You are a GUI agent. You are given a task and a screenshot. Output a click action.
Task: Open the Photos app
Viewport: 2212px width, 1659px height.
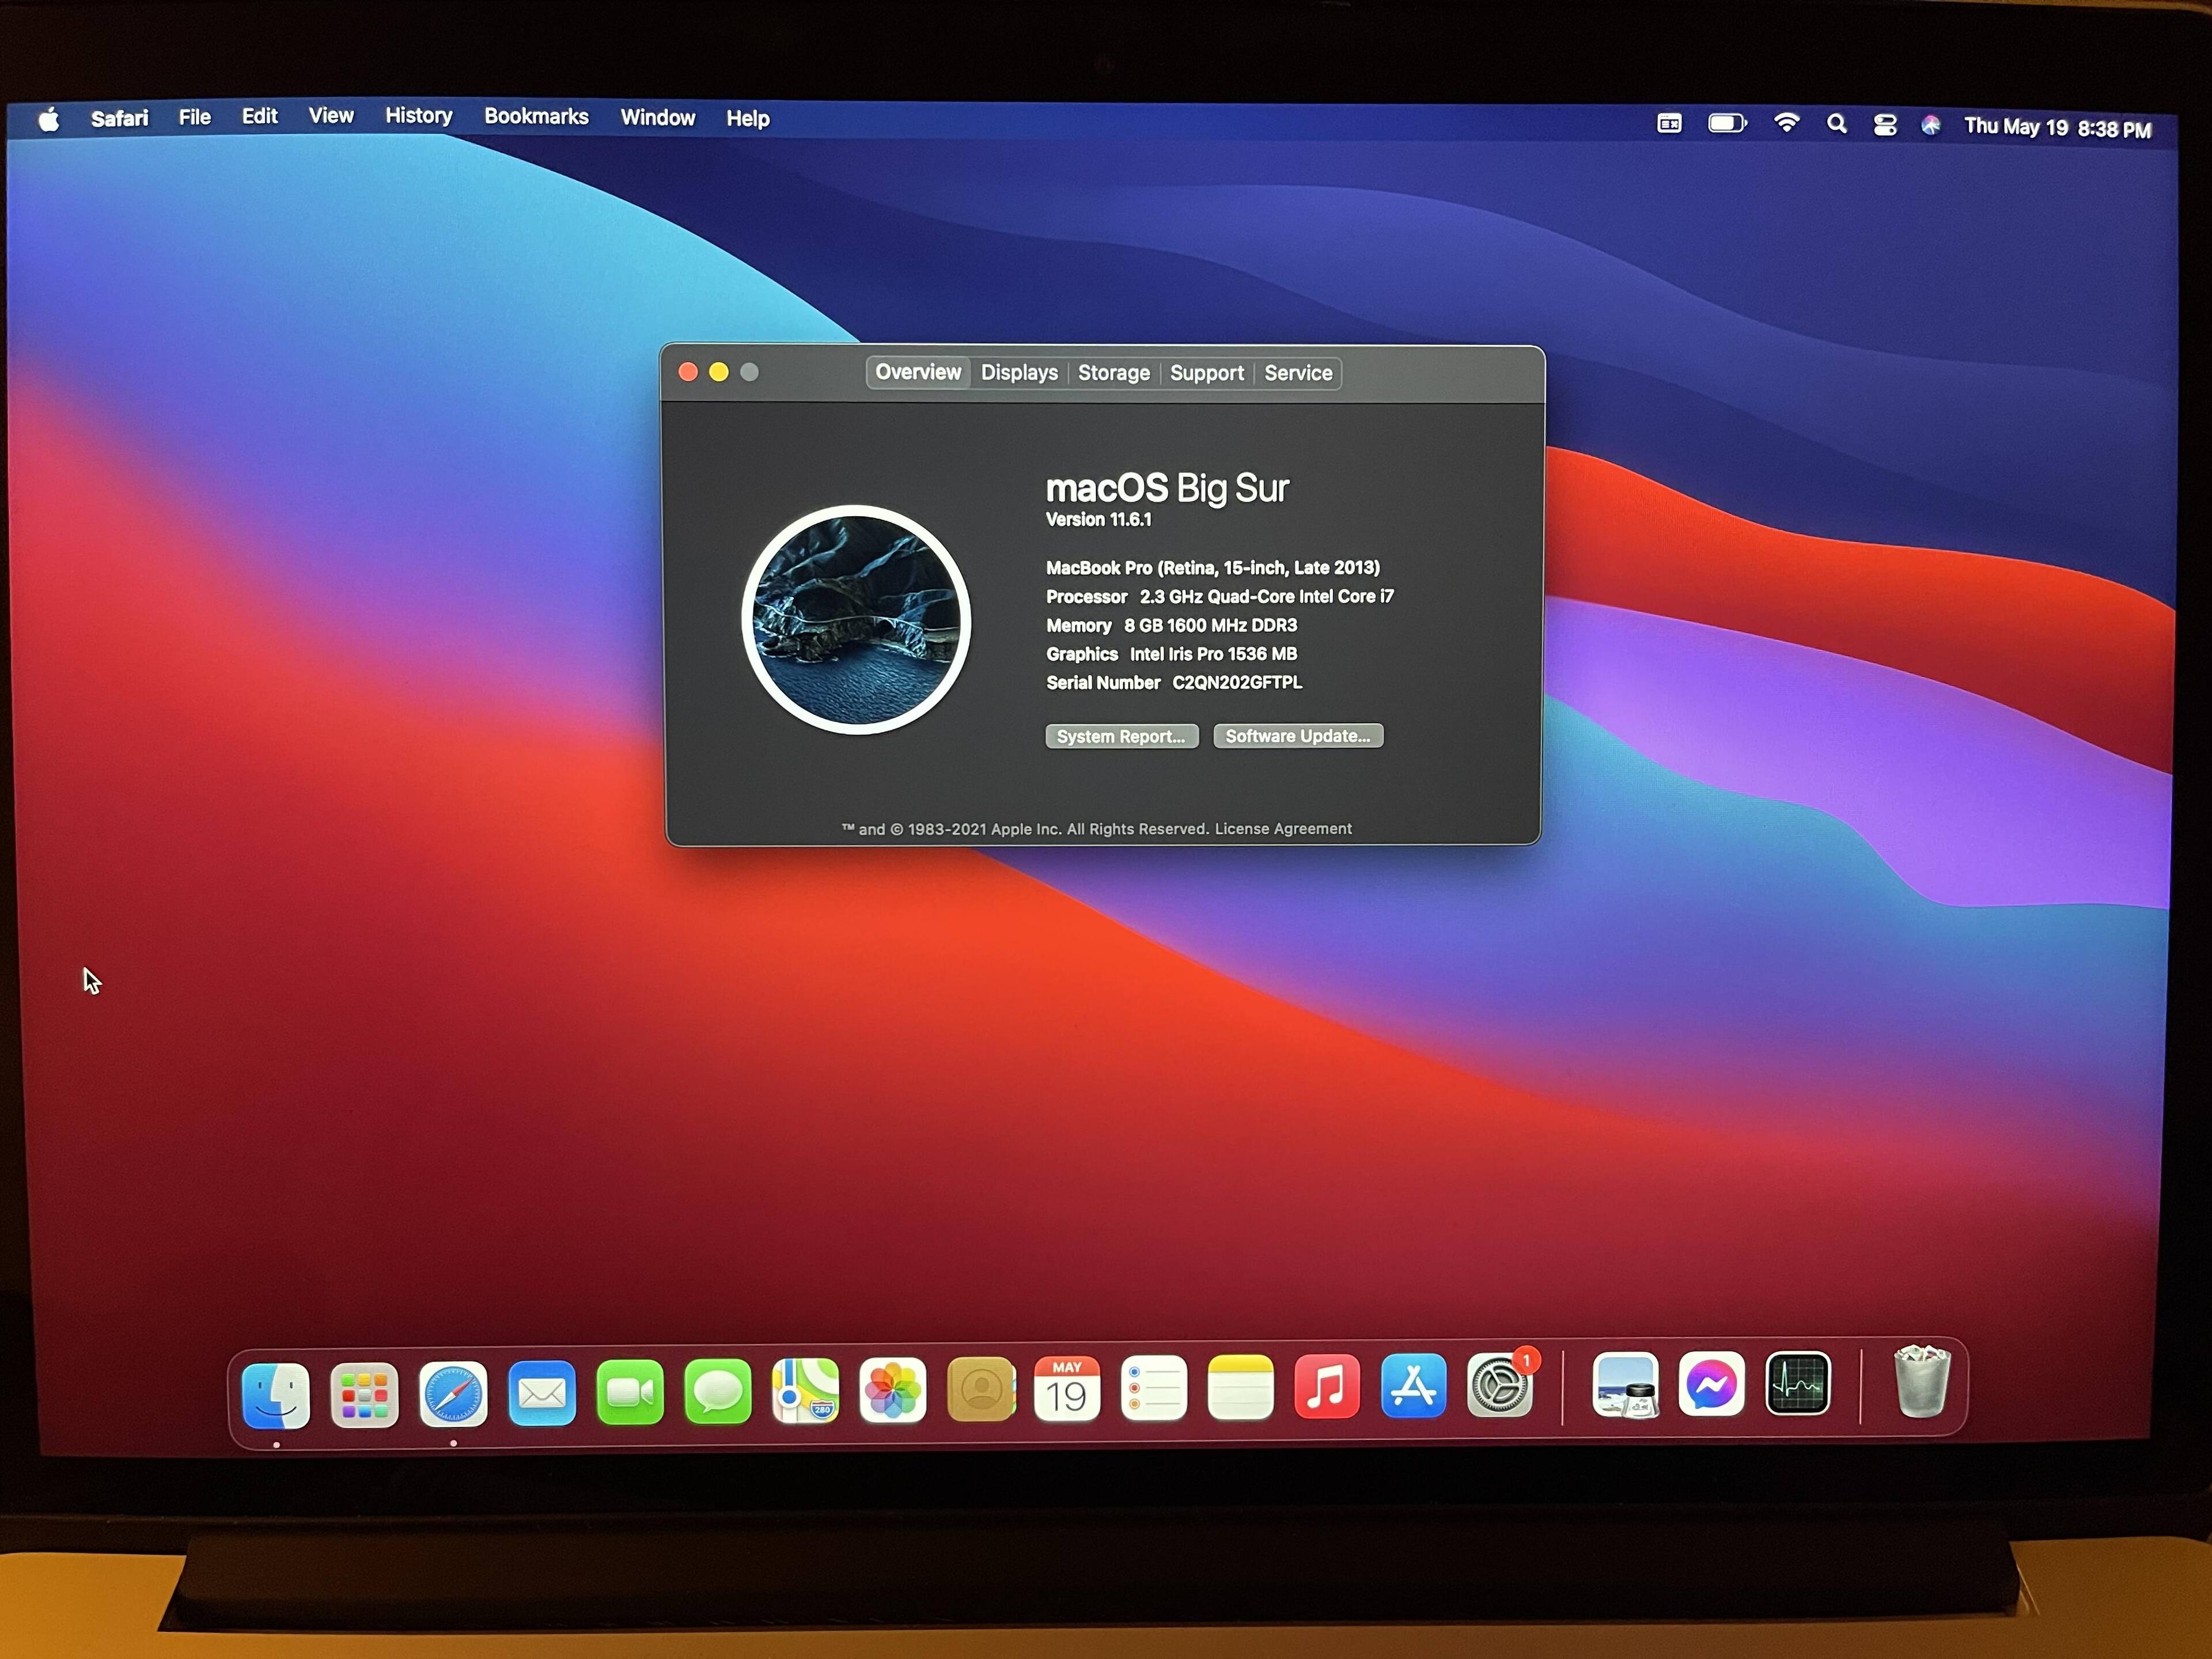(x=893, y=1390)
